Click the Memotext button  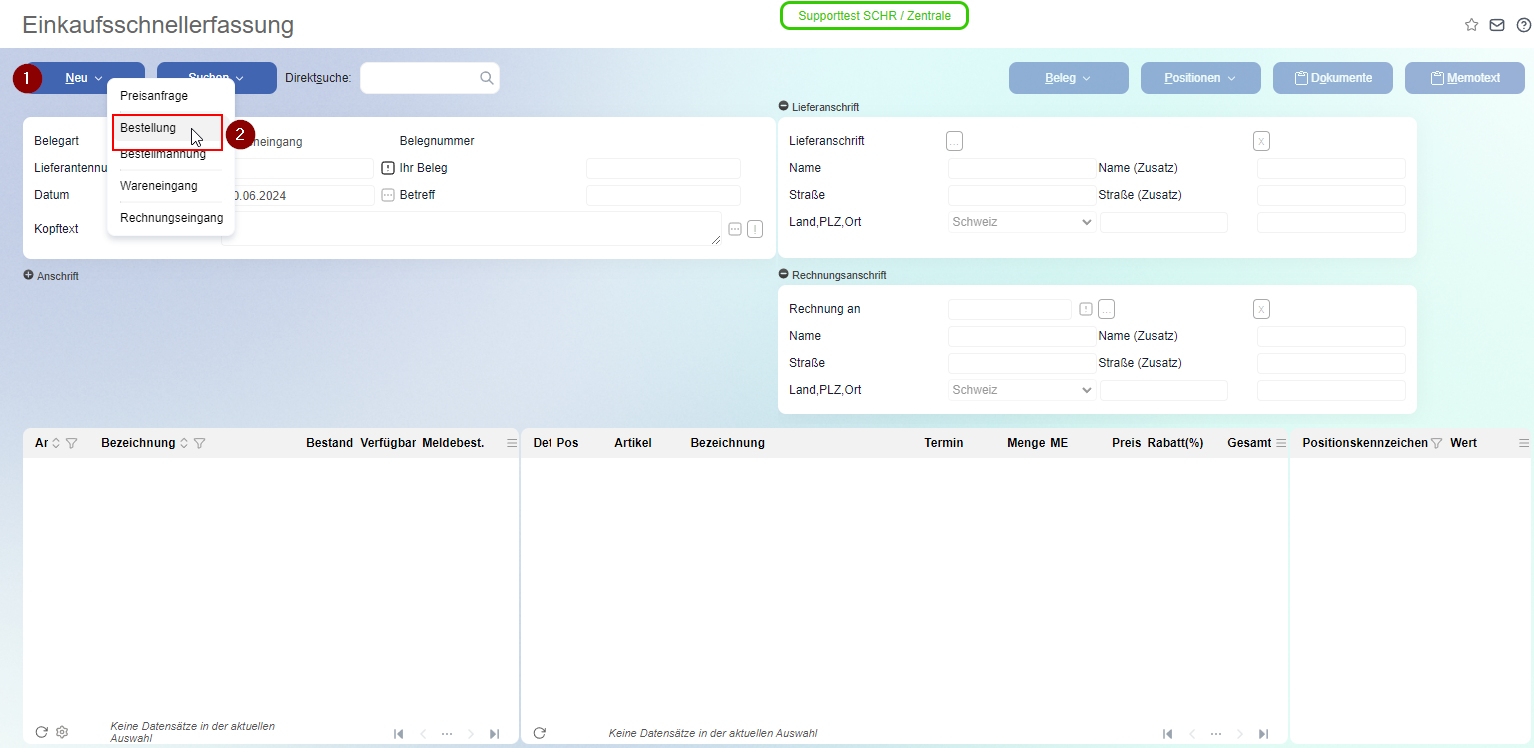pyautogui.click(x=1464, y=78)
